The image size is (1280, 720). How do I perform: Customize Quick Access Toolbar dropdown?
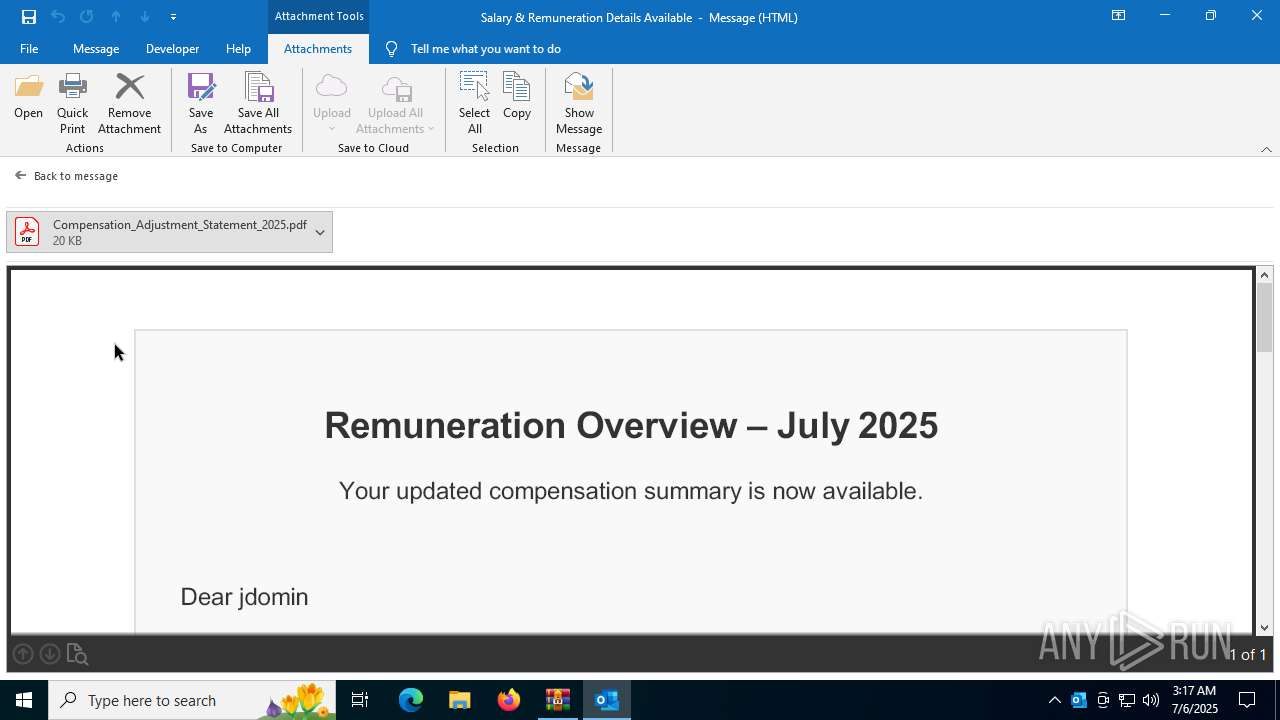coord(173,17)
